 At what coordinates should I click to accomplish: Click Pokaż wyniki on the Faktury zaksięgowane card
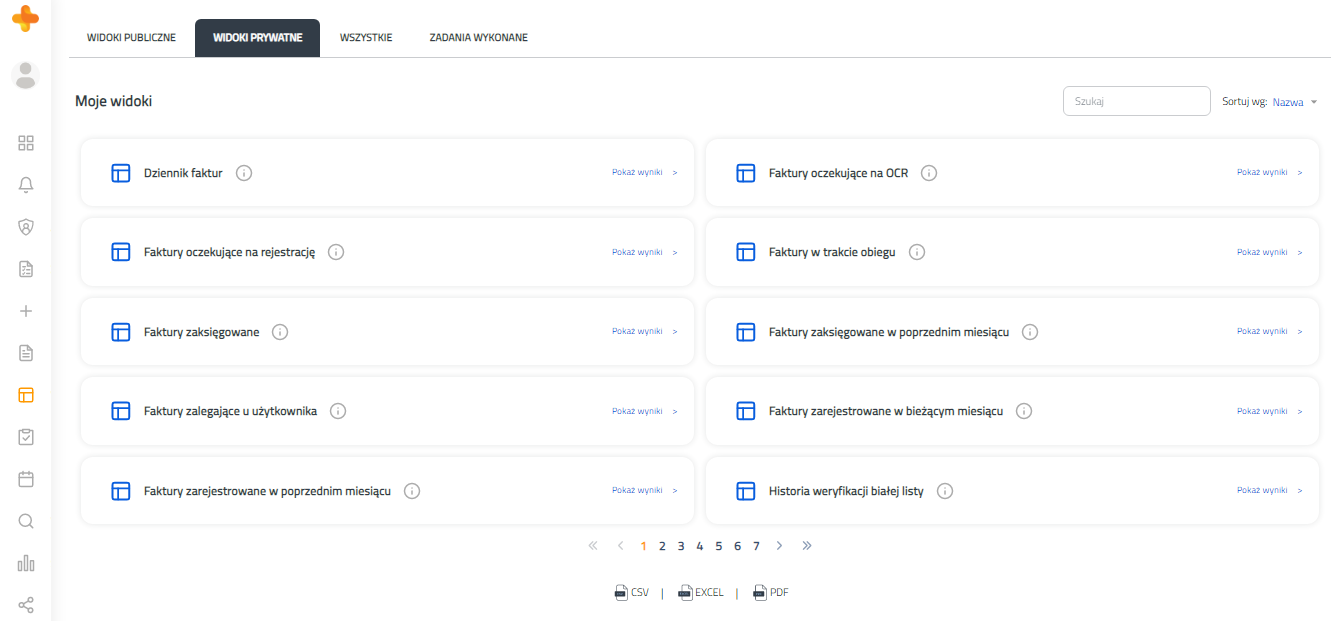pyautogui.click(x=645, y=331)
